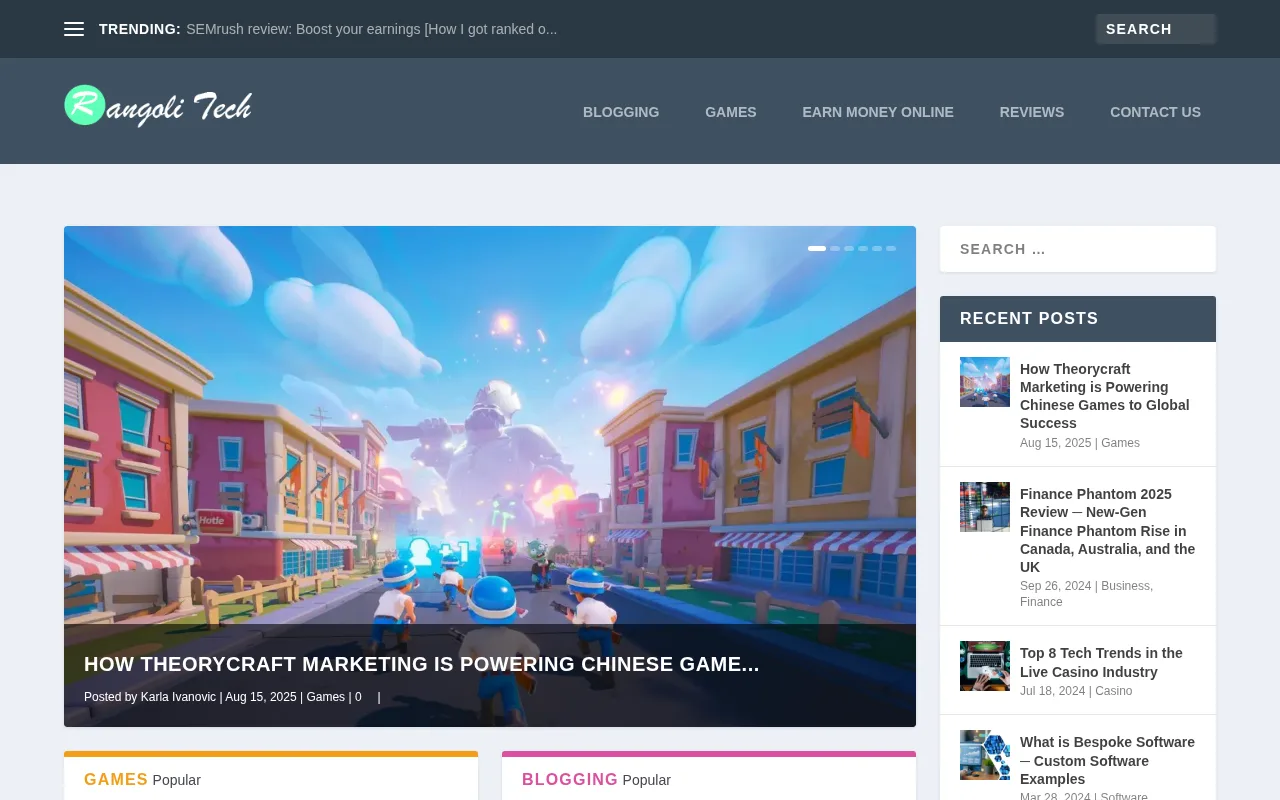
Task: Click Top 8 Tech Trends thumbnail
Action: (984, 666)
